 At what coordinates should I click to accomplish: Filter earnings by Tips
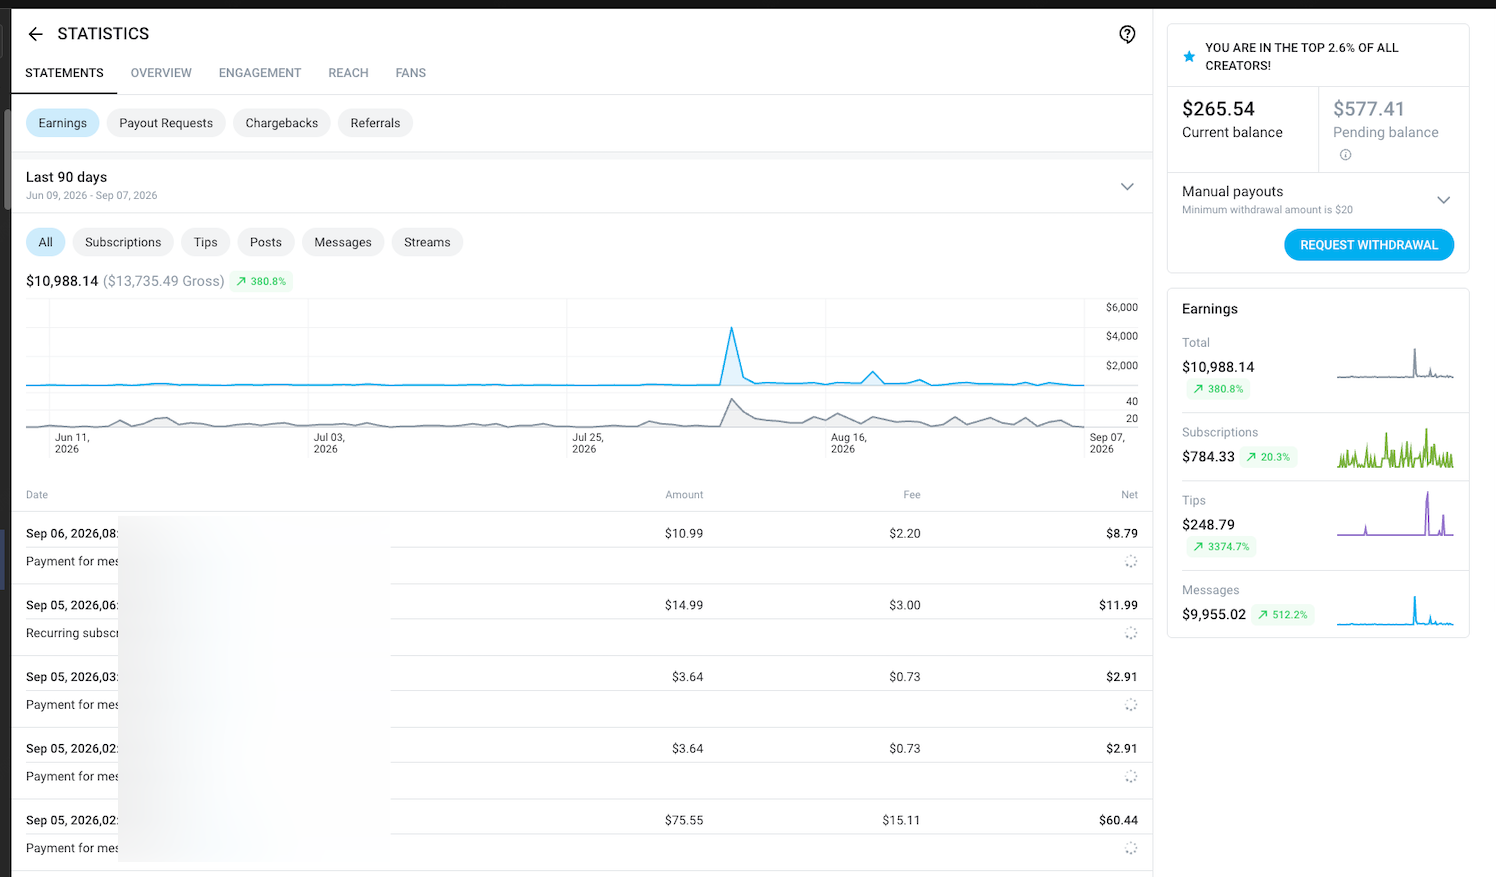pyautogui.click(x=206, y=242)
